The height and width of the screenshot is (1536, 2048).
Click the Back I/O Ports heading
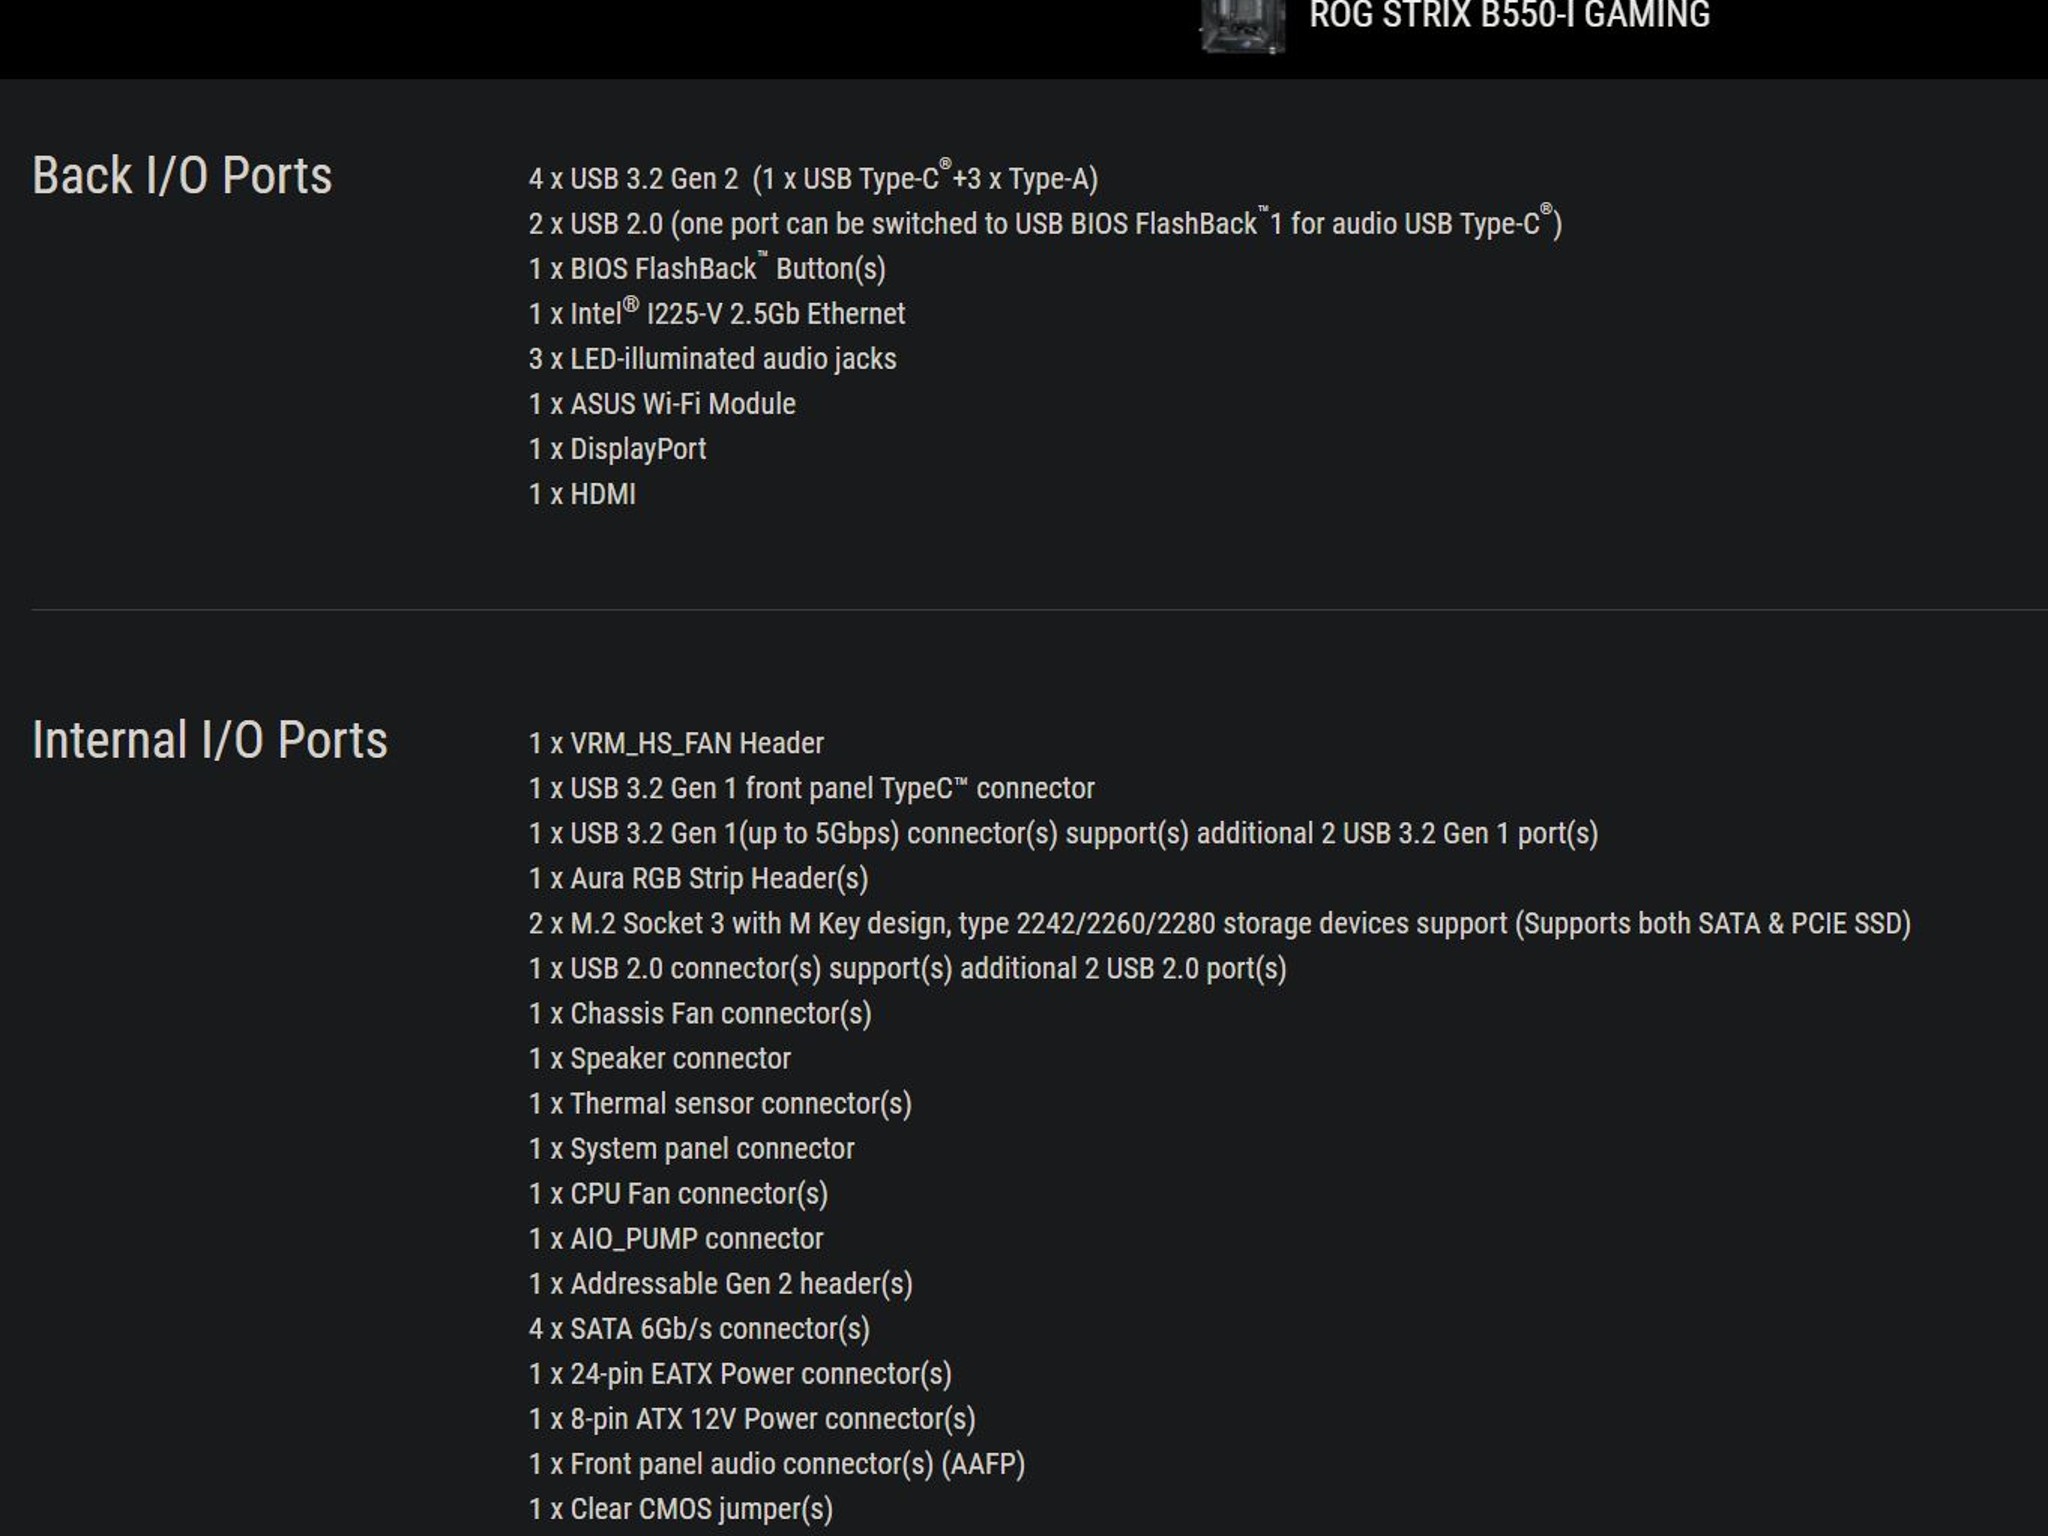click(x=182, y=176)
